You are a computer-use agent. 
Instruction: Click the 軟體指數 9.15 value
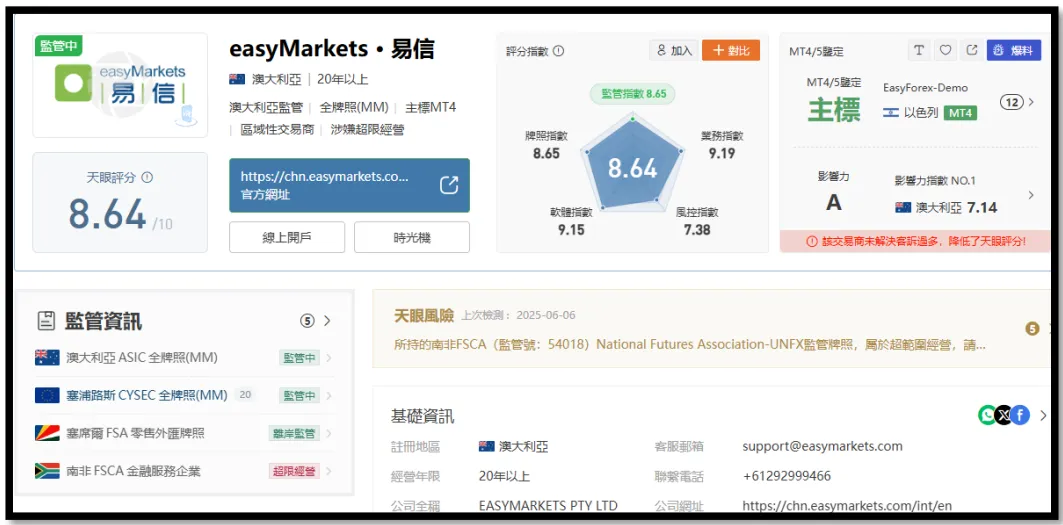(x=571, y=230)
